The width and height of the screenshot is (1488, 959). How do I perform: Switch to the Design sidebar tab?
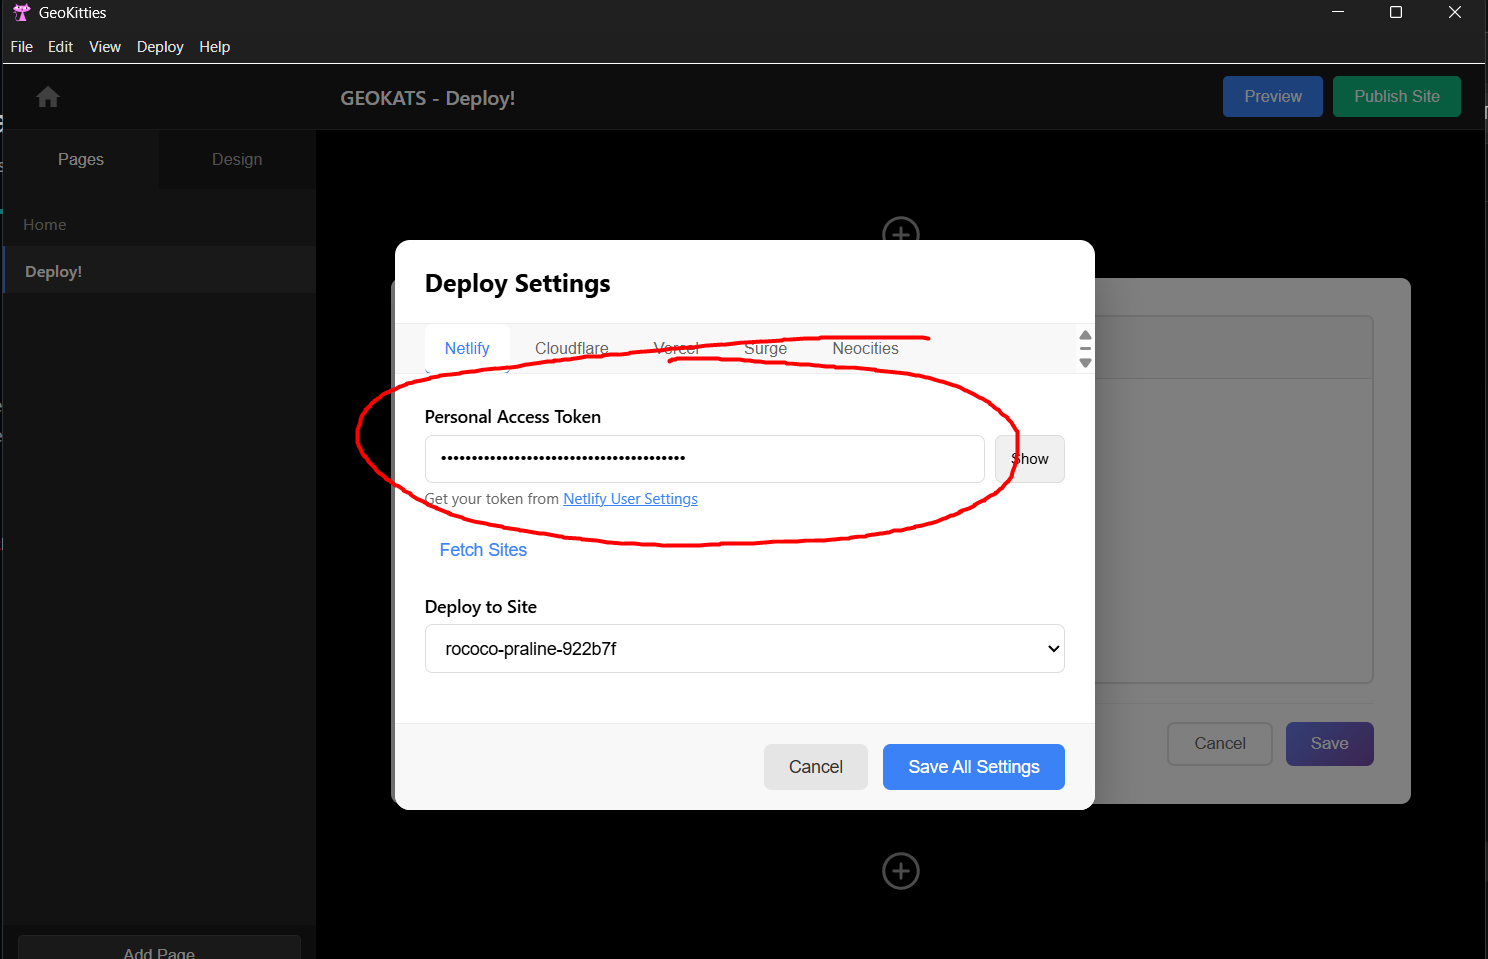237,160
